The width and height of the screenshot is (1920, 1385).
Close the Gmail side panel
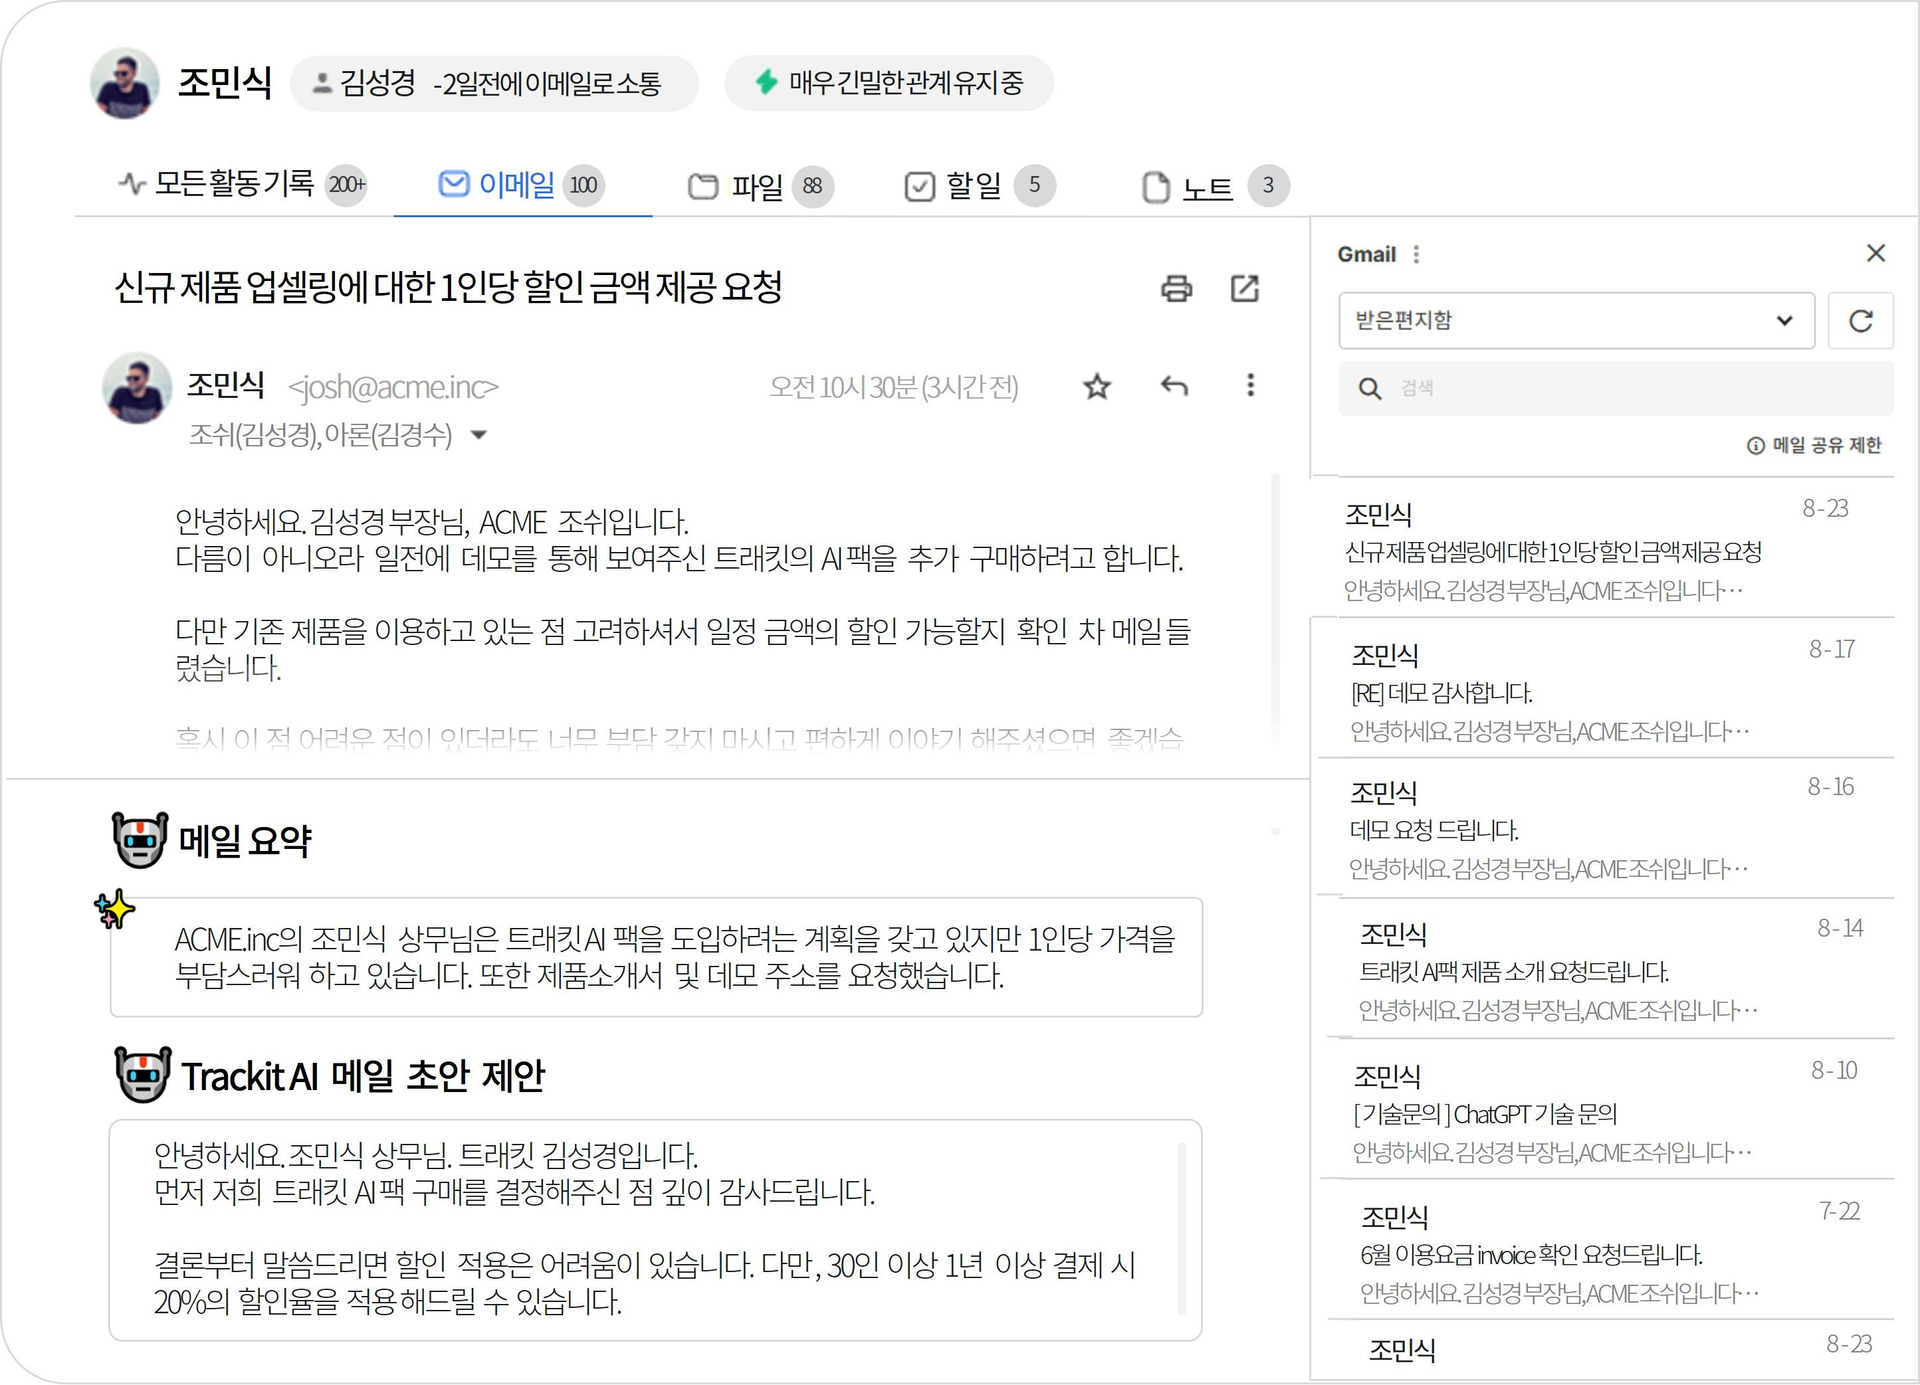pyautogui.click(x=1876, y=253)
